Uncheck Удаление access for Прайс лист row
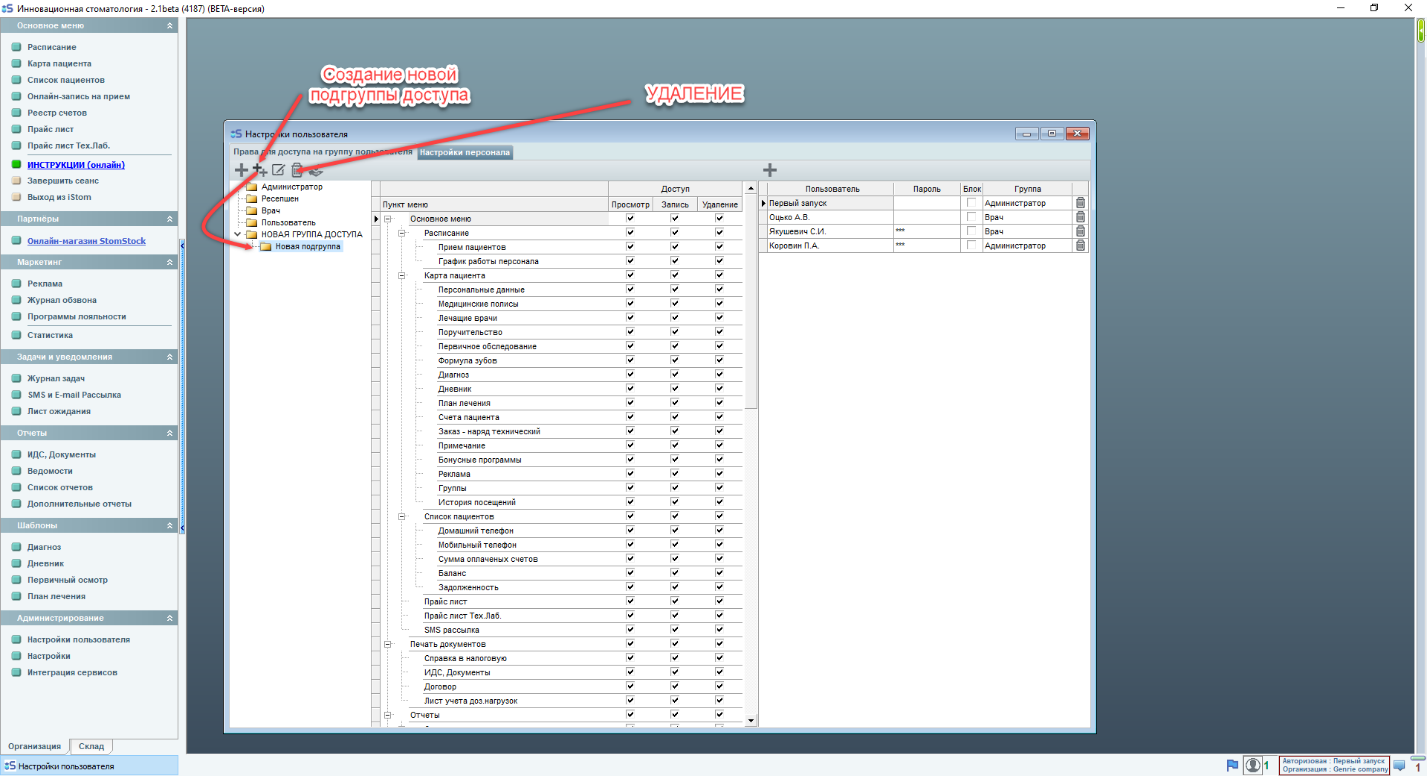The image size is (1427, 776). [x=719, y=602]
